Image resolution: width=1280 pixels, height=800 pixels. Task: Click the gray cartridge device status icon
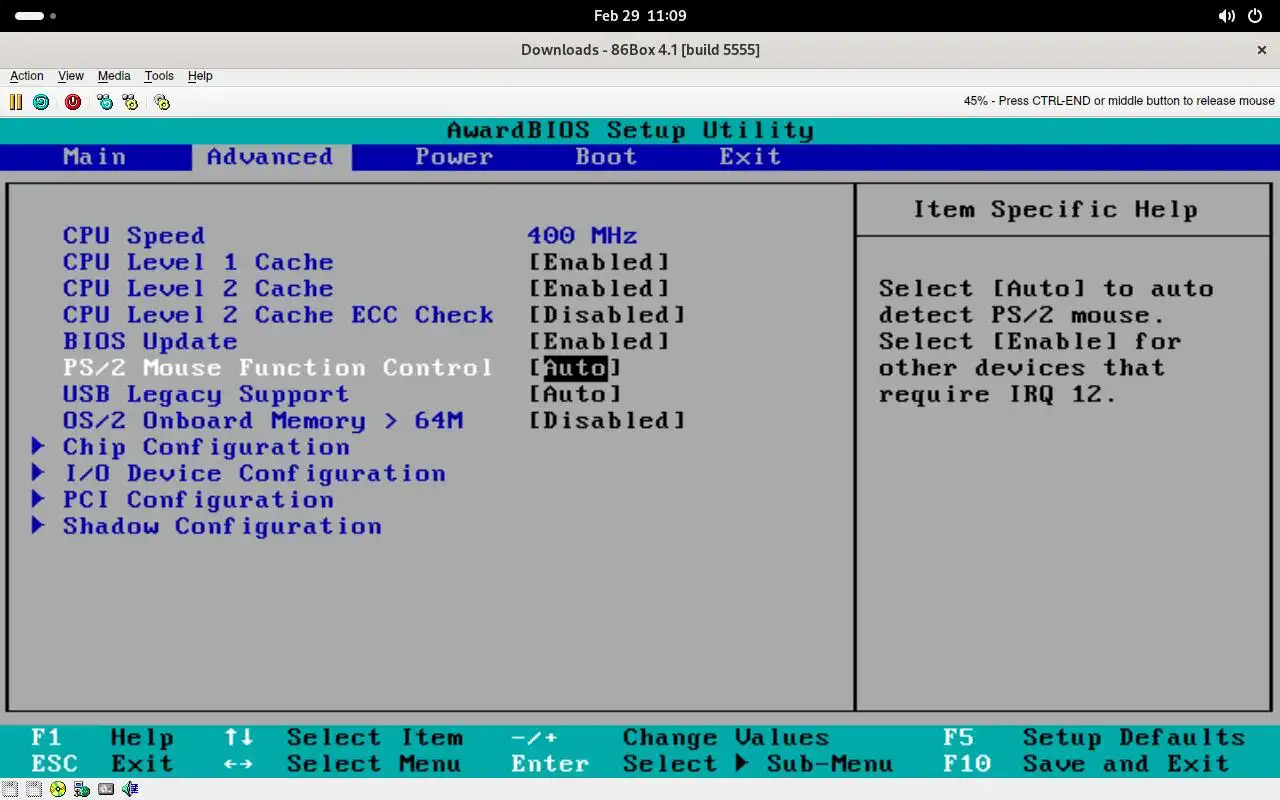106,789
